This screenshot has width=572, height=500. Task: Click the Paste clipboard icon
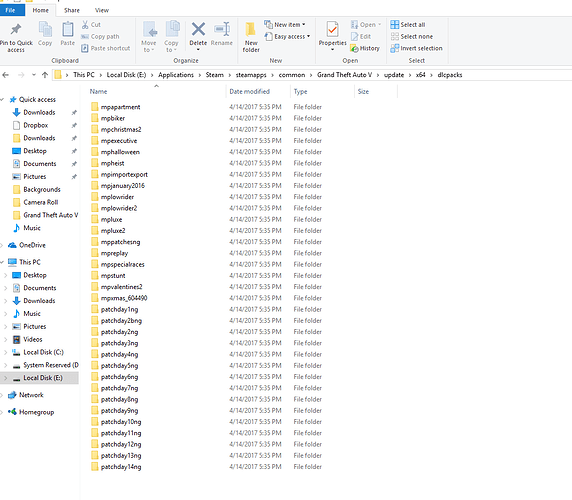click(x=67, y=29)
